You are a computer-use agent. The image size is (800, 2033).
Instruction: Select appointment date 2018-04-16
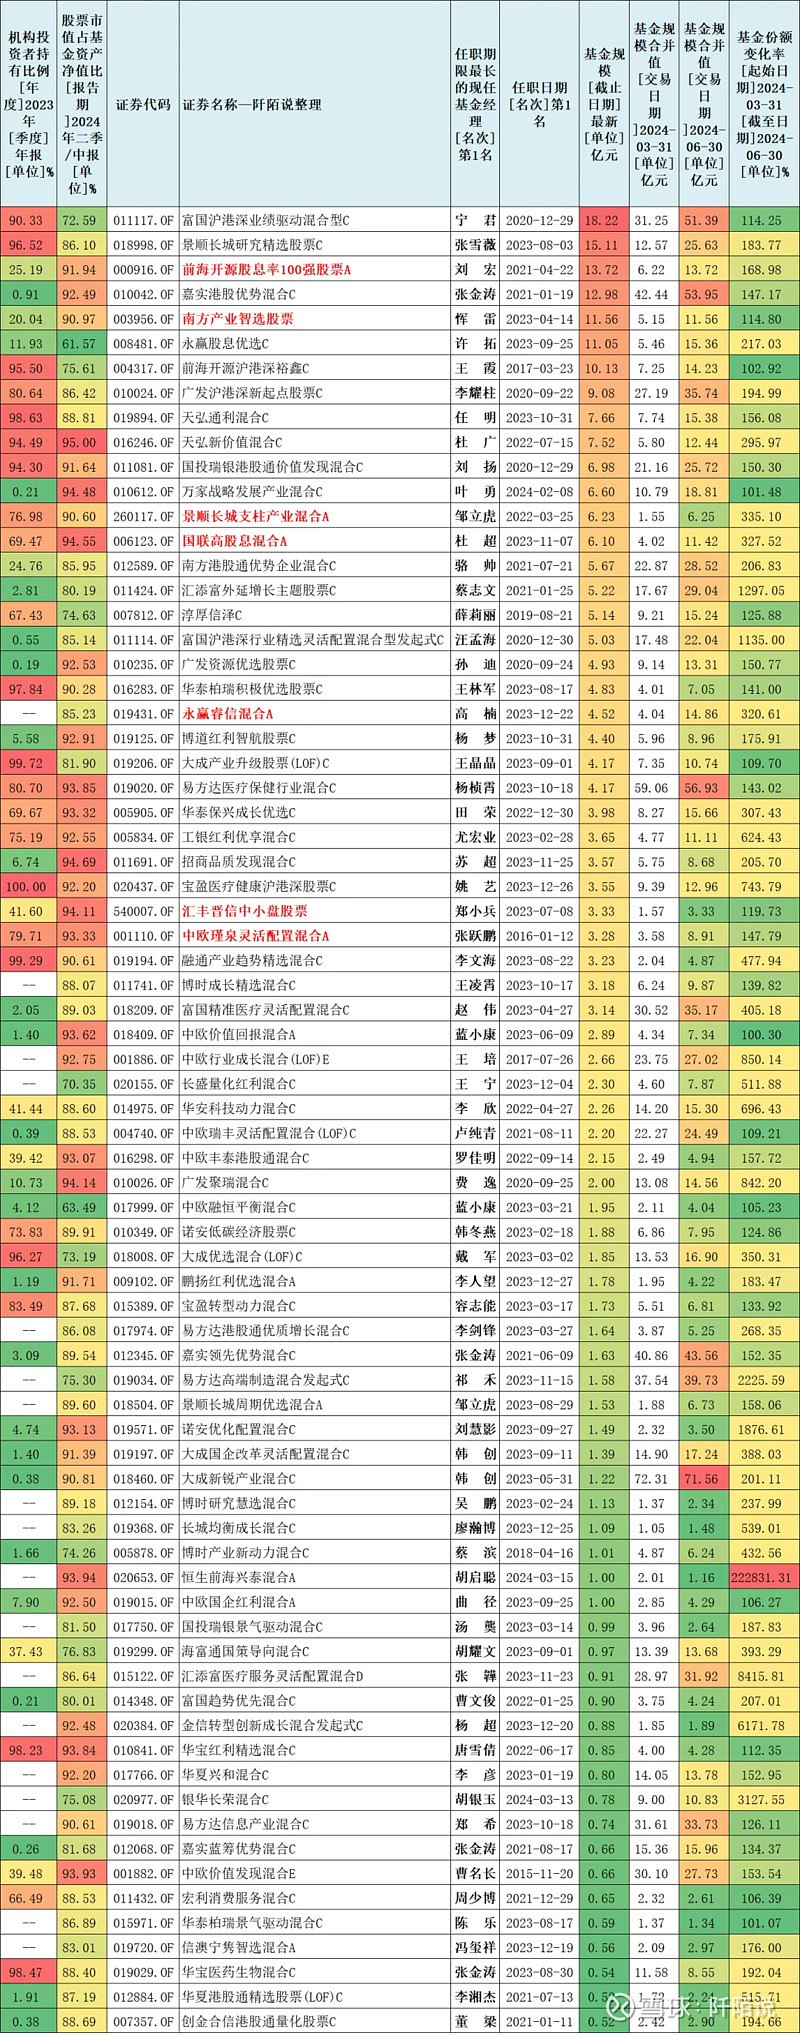(540, 1552)
